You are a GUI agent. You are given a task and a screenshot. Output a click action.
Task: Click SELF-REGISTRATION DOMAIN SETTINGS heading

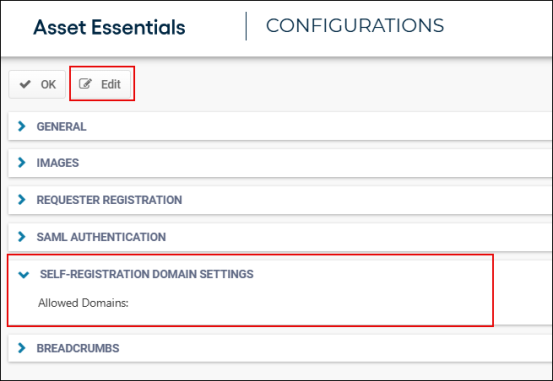[146, 274]
